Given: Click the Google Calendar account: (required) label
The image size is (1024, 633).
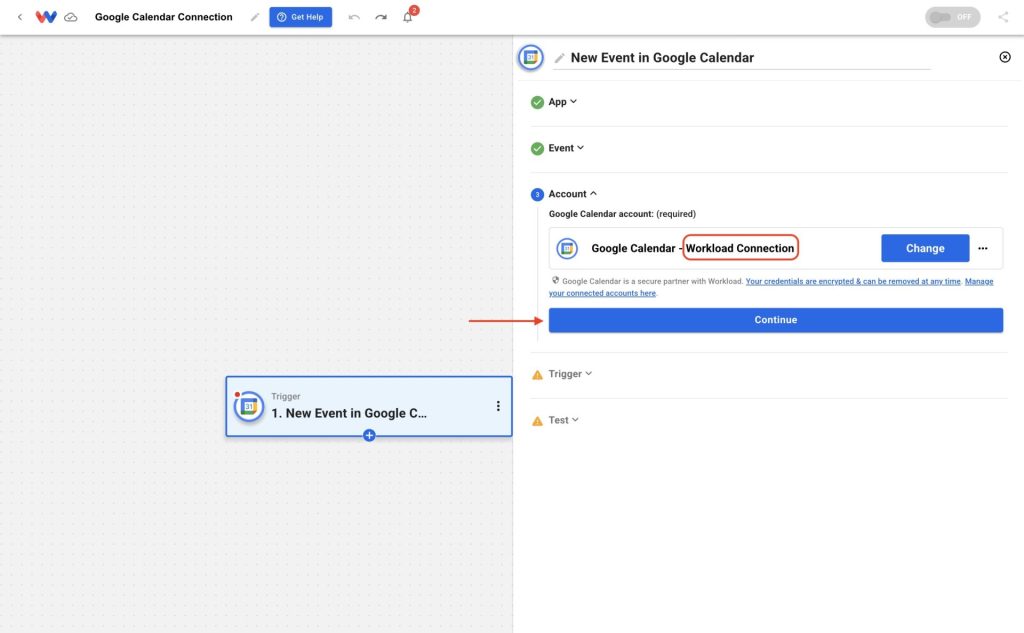Looking at the screenshot, I should (x=622, y=214).
